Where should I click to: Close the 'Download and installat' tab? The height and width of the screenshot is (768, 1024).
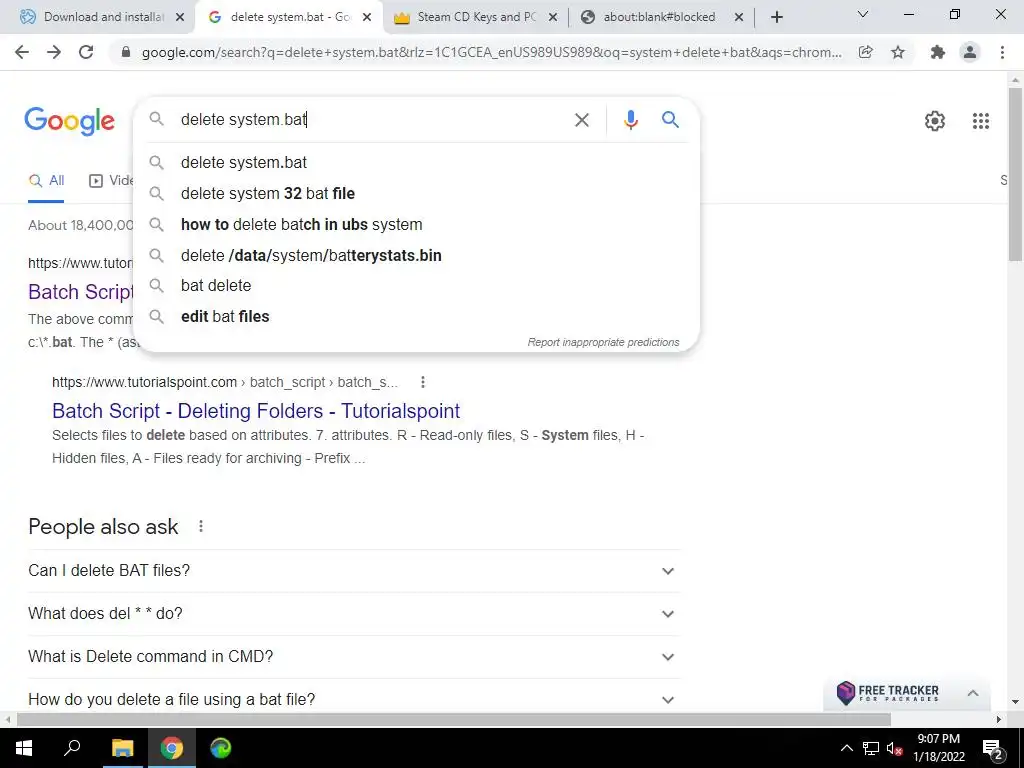pos(180,18)
